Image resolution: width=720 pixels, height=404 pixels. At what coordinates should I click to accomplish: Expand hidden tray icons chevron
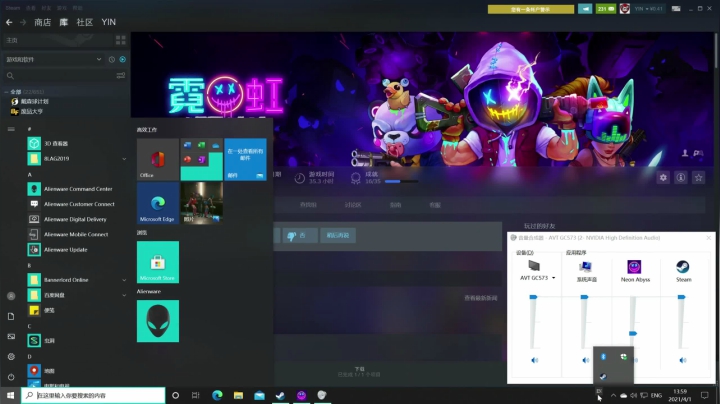(x=613, y=395)
